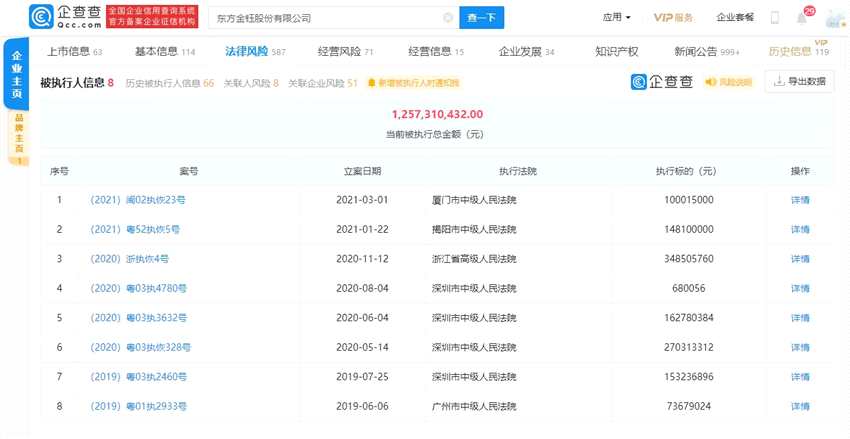Open 历史信息 VIP tab
Viewport: 850px width, 439px height.
pos(799,51)
